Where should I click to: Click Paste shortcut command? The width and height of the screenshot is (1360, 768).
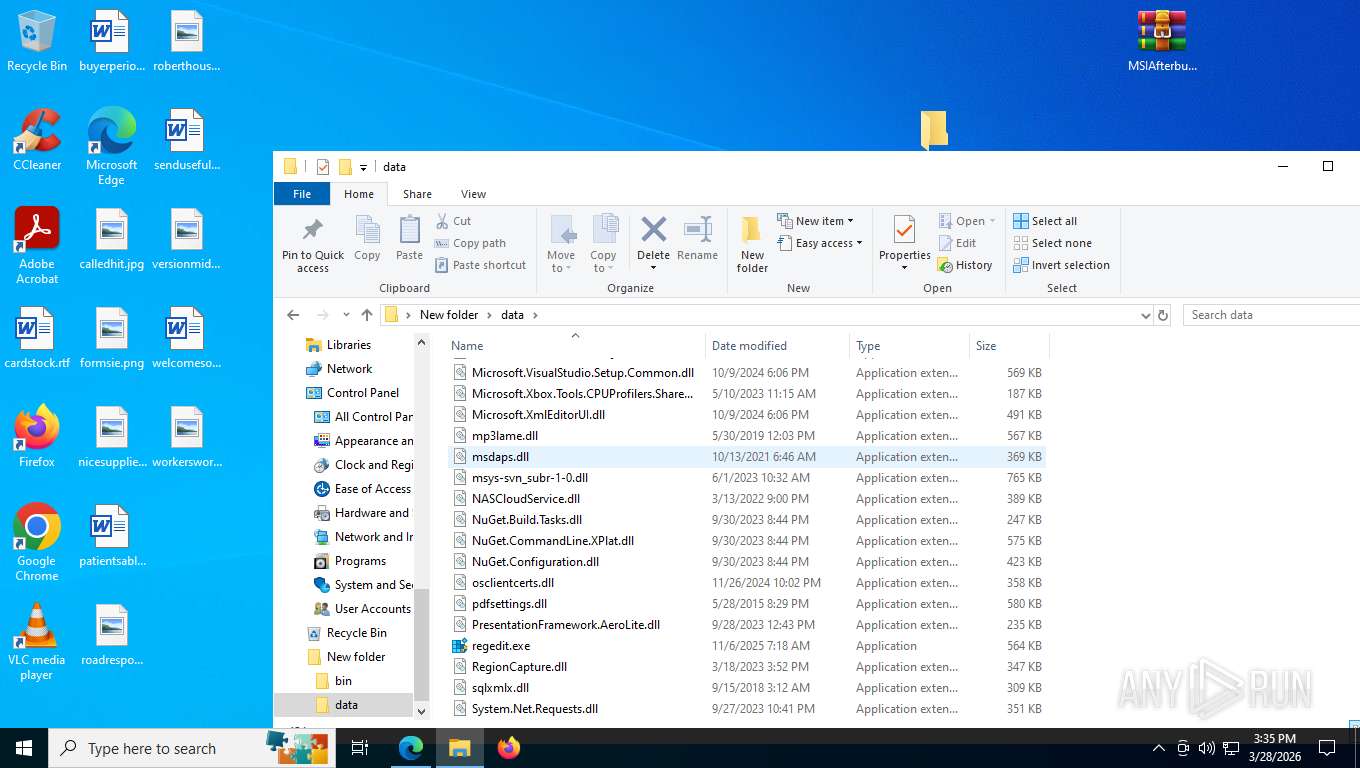[x=480, y=265]
